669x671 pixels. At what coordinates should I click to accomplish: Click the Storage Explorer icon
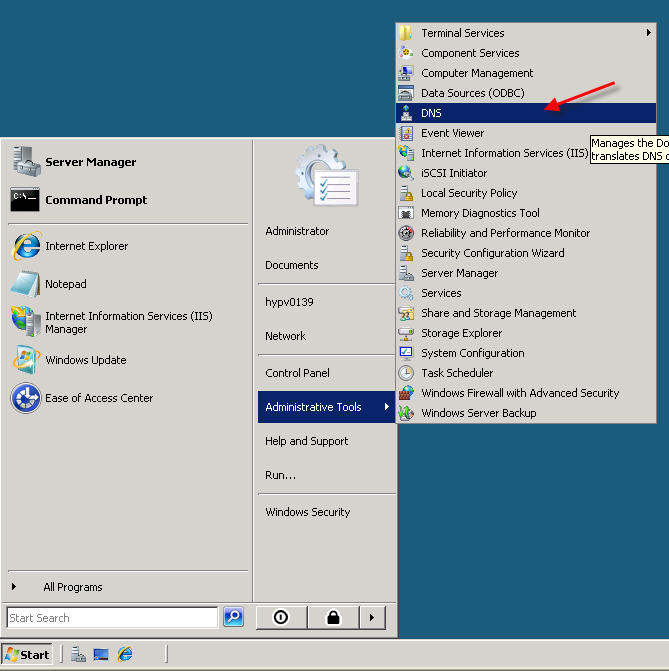pyautogui.click(x=406, y=333)
